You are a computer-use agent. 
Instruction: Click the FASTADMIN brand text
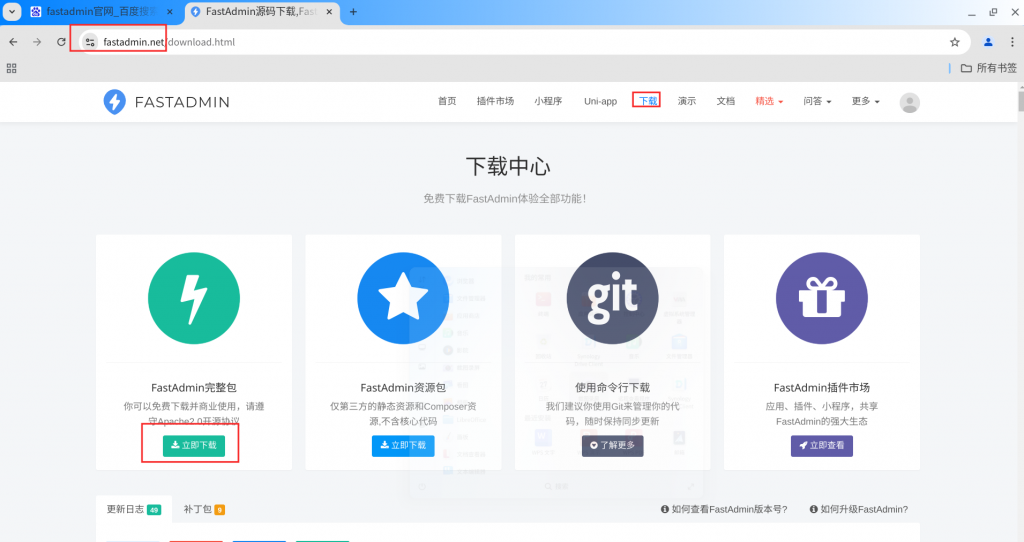pyautogui.click(x=182, y=102)
